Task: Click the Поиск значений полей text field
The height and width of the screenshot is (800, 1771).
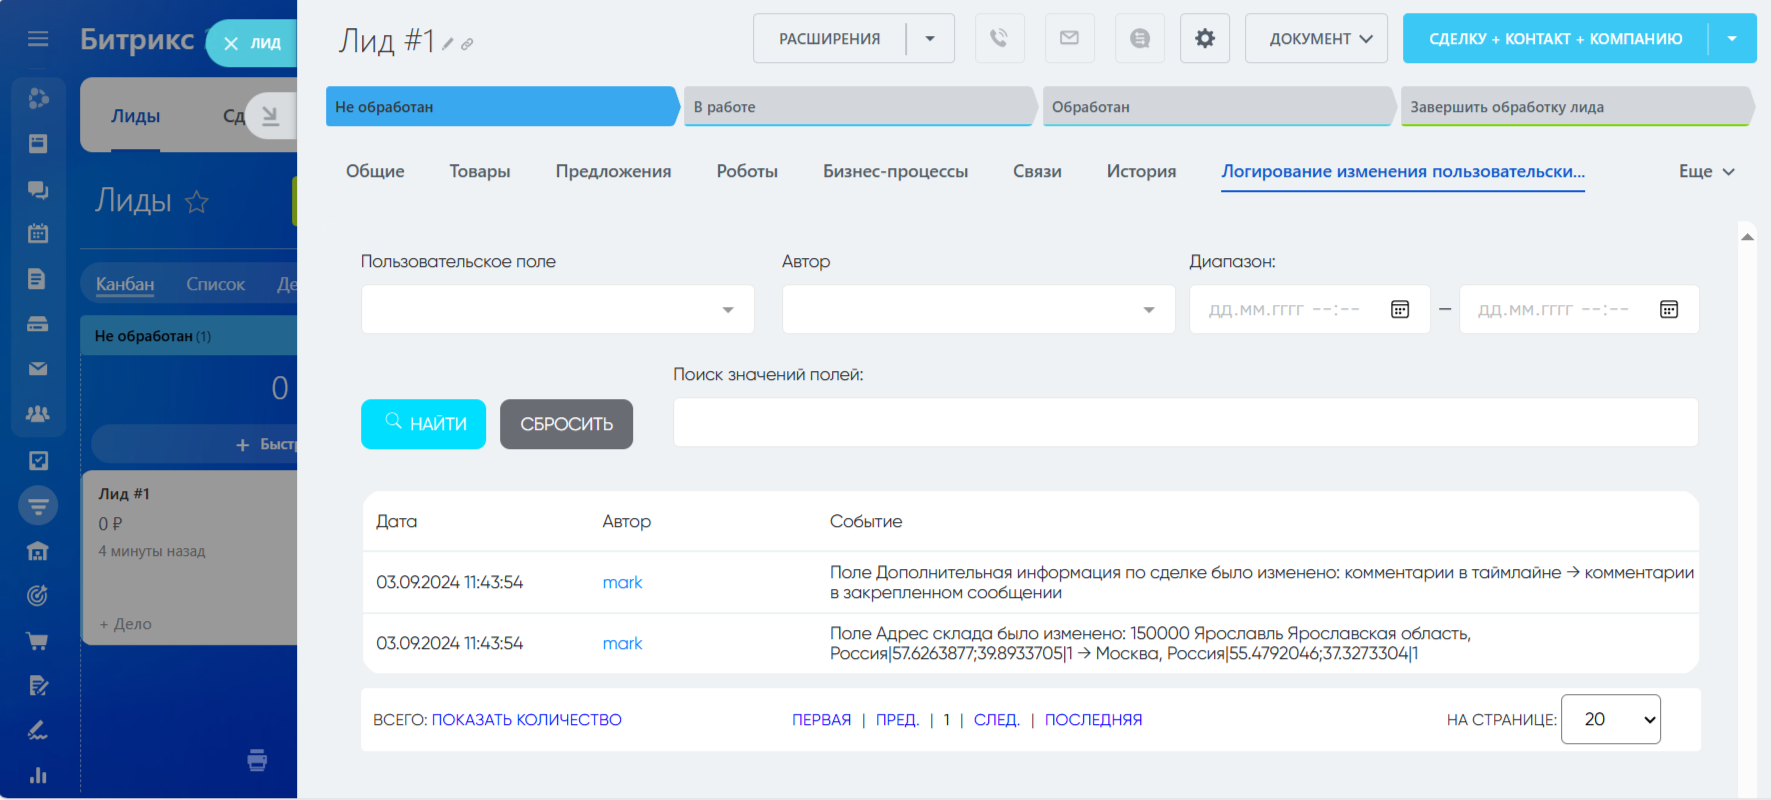Action: [1185, 423]
